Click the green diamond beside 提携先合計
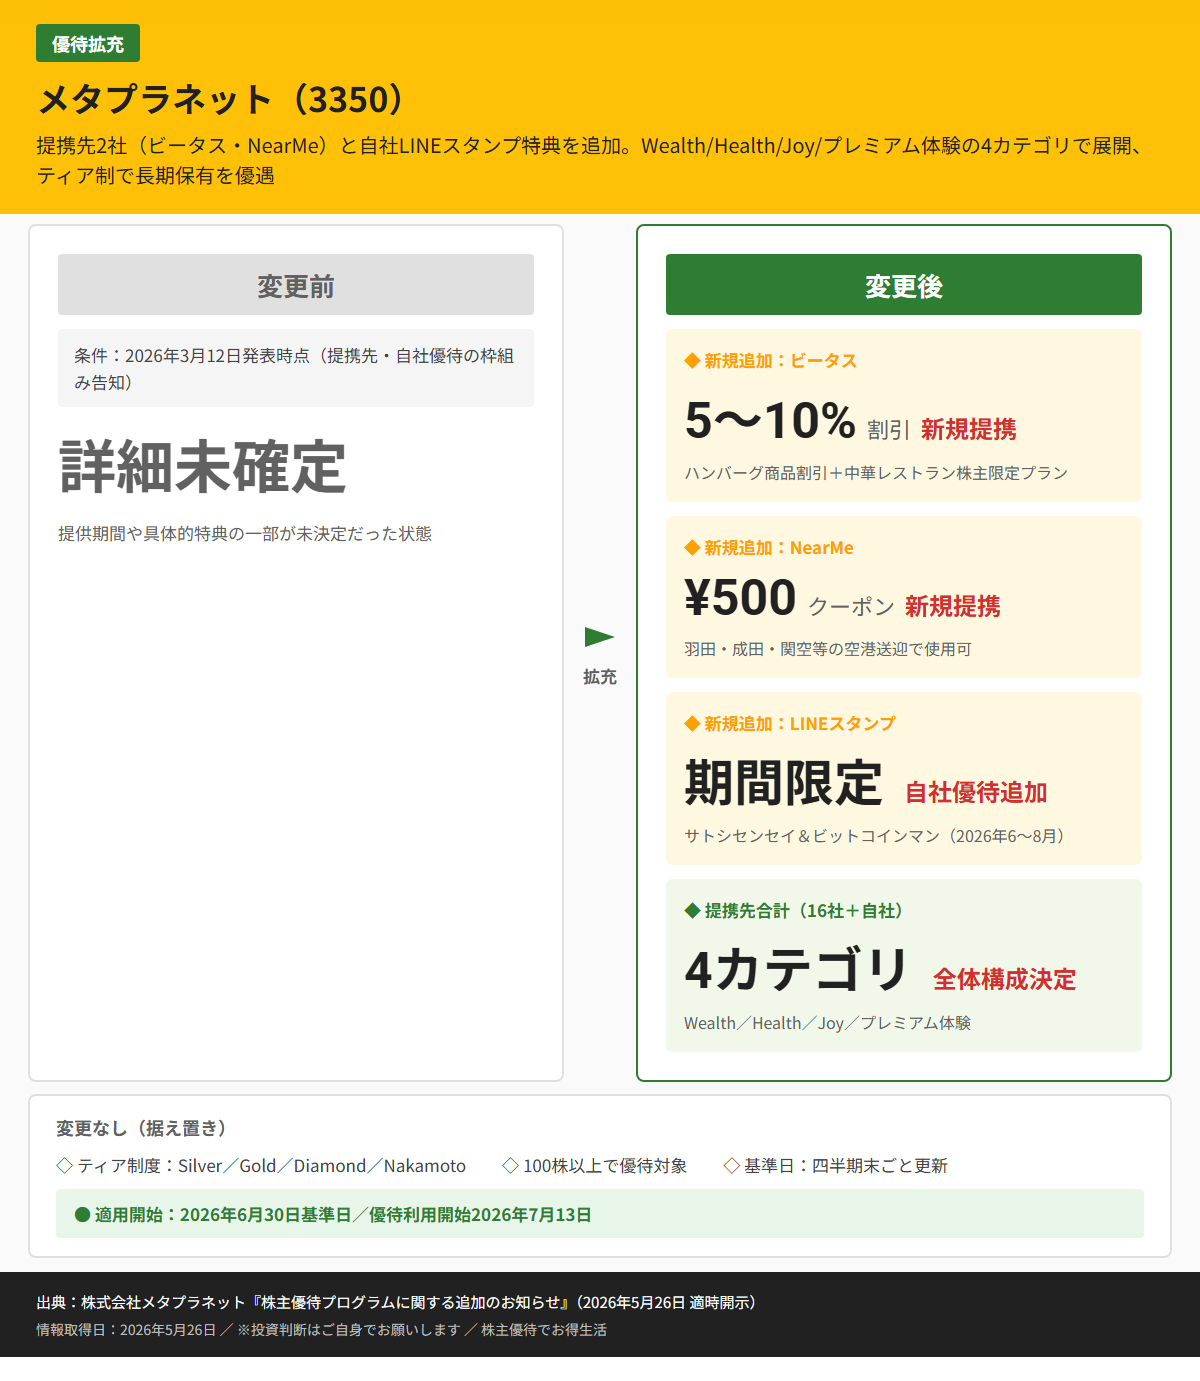1200x1381 pixels. click(x=692, y=911)
